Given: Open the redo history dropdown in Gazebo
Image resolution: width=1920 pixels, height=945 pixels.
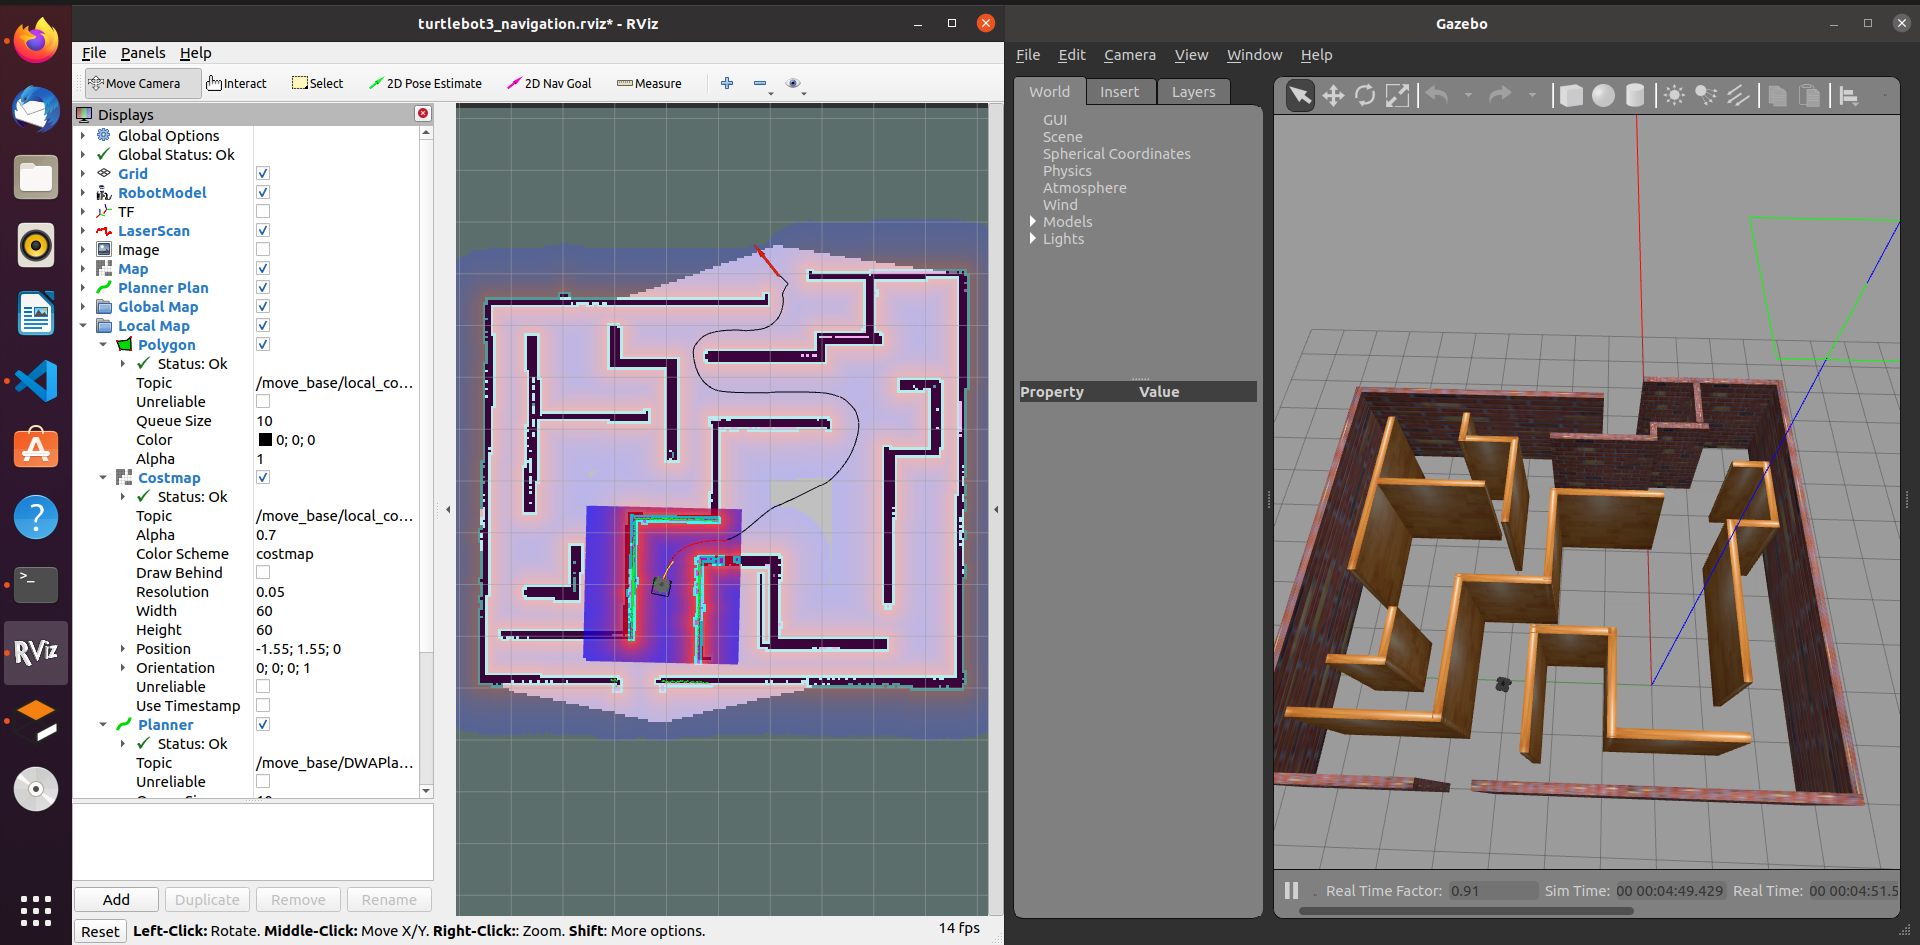Looking at the screenshot, I should pos(1532,95).
